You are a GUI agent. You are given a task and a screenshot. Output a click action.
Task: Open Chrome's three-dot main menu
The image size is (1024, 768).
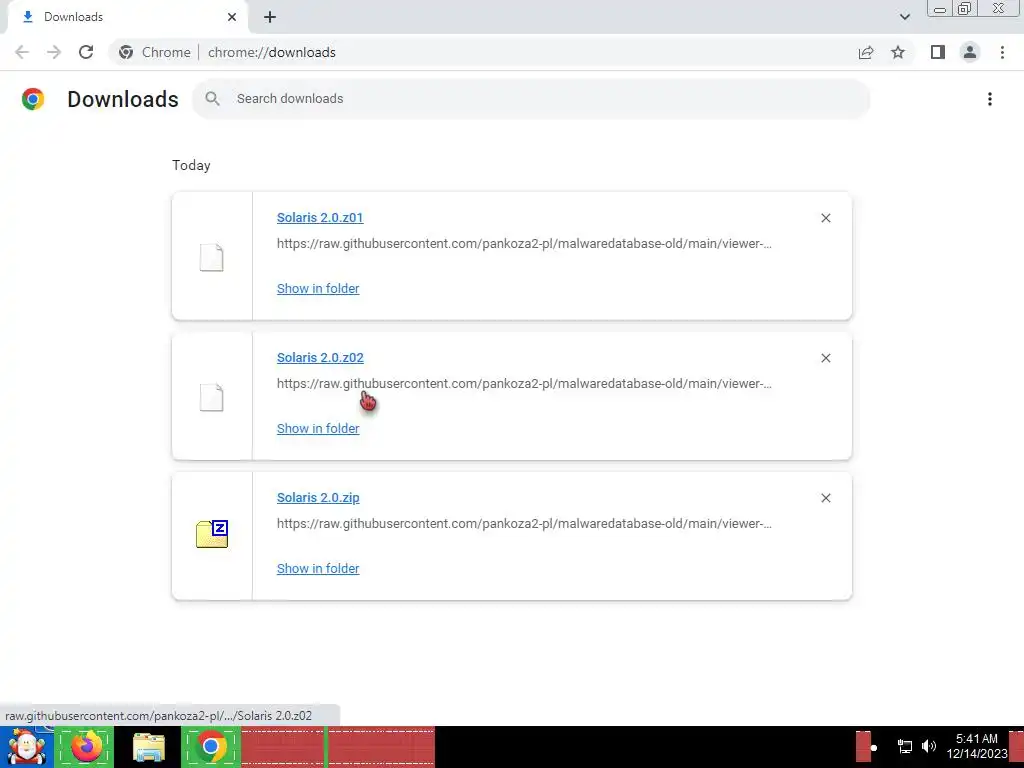1002,52
